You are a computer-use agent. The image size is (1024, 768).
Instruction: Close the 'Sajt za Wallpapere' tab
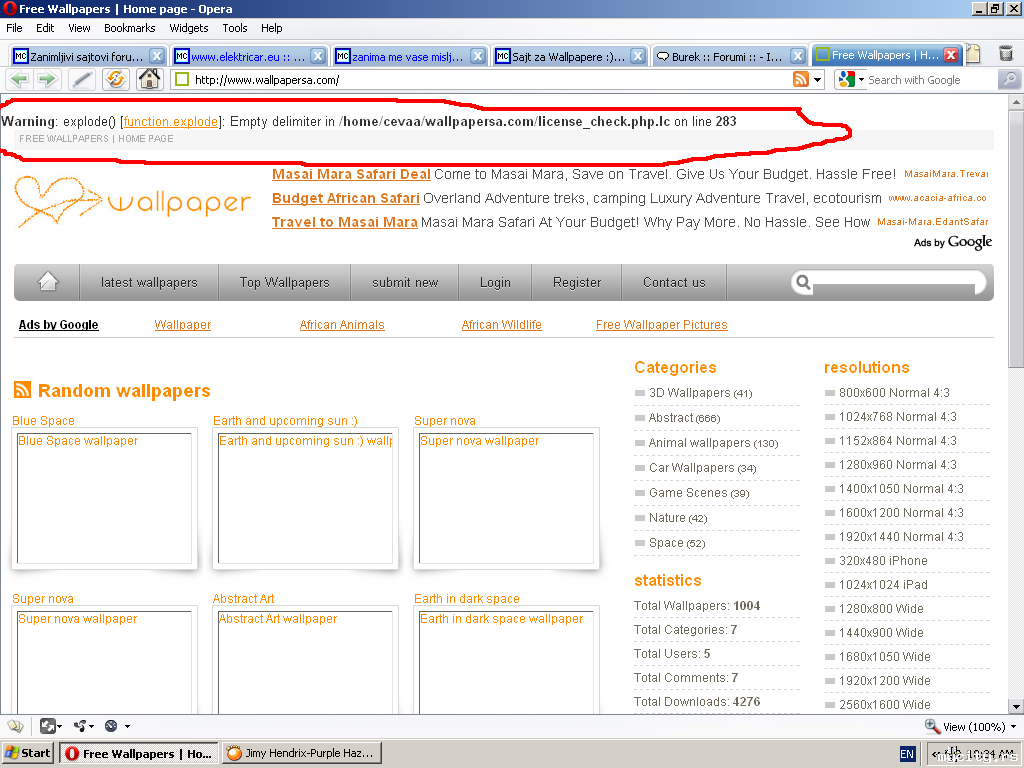click(x=638, y=56)
